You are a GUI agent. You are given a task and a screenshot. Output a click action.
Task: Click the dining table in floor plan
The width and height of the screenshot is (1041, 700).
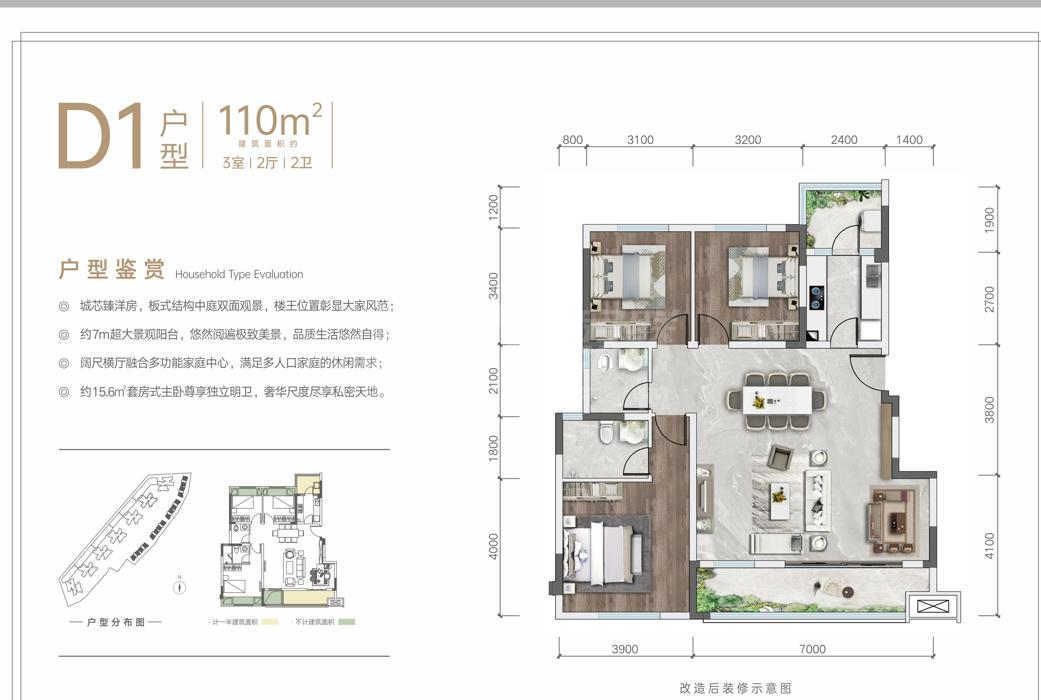[x=777, y=400]
